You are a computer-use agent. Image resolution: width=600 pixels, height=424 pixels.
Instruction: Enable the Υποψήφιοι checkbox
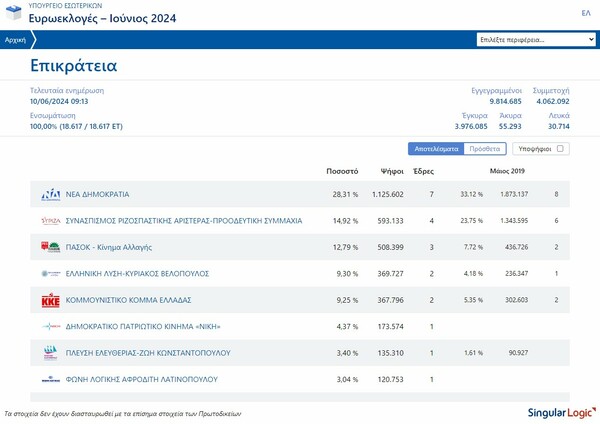point(560,148)
